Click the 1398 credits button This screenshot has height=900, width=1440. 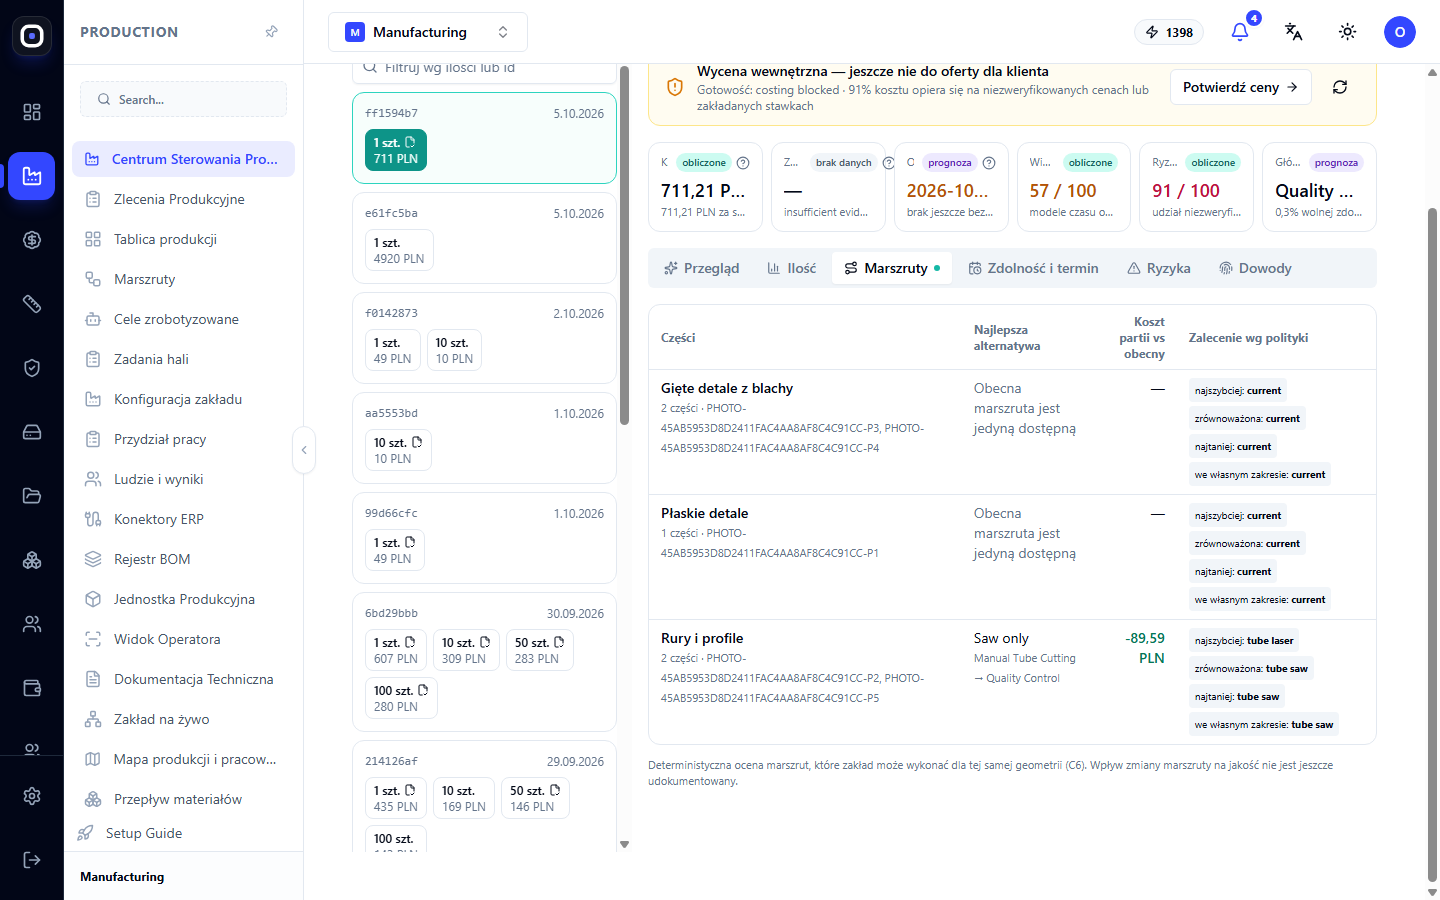pyautogui.click(x=1170, y=32)
